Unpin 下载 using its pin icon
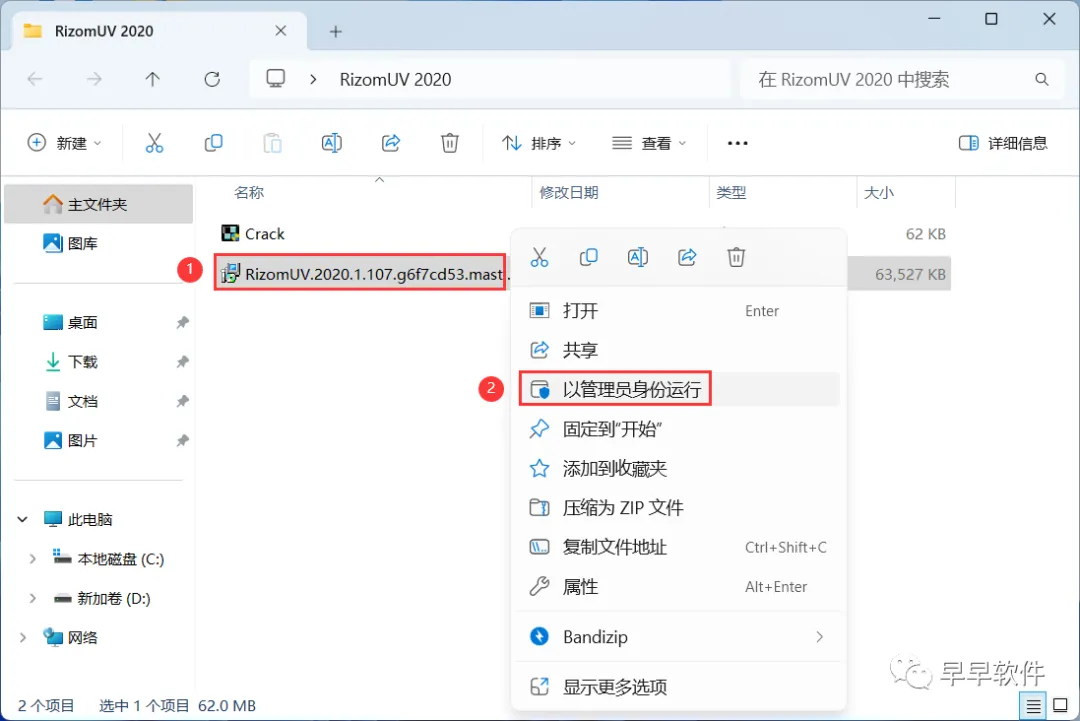Viewport: 1080px width, 721px height. (x=183, y=362)
